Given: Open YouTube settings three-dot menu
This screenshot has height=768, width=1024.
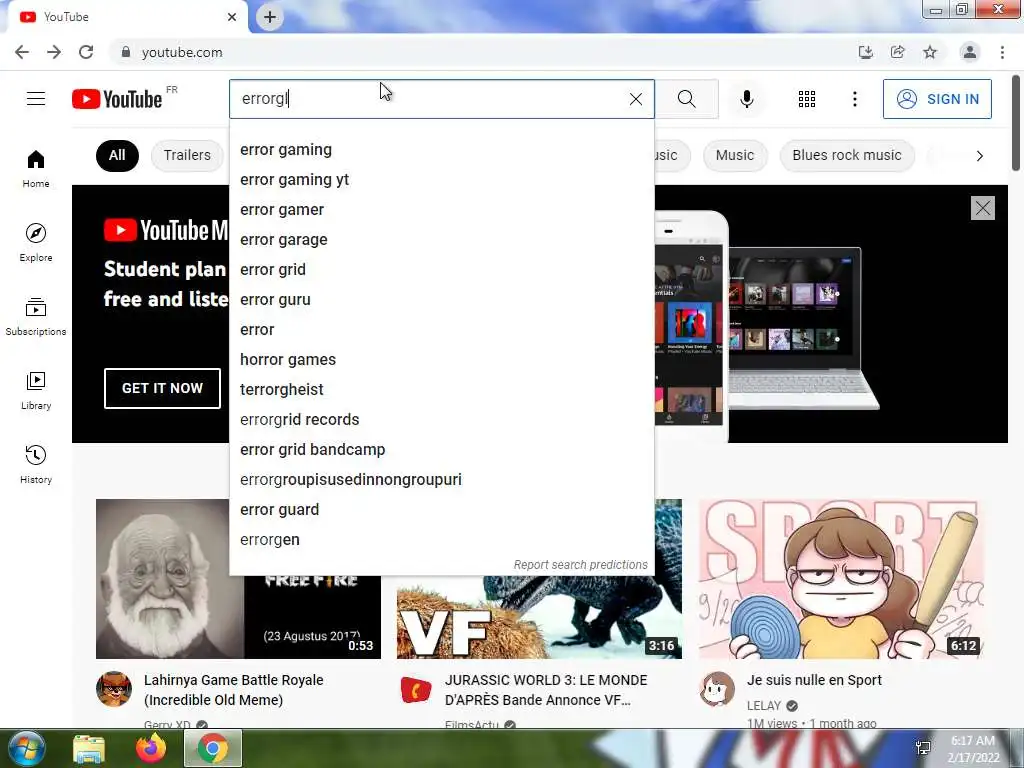Looking at the screenshot, I should tap(855, 99).
